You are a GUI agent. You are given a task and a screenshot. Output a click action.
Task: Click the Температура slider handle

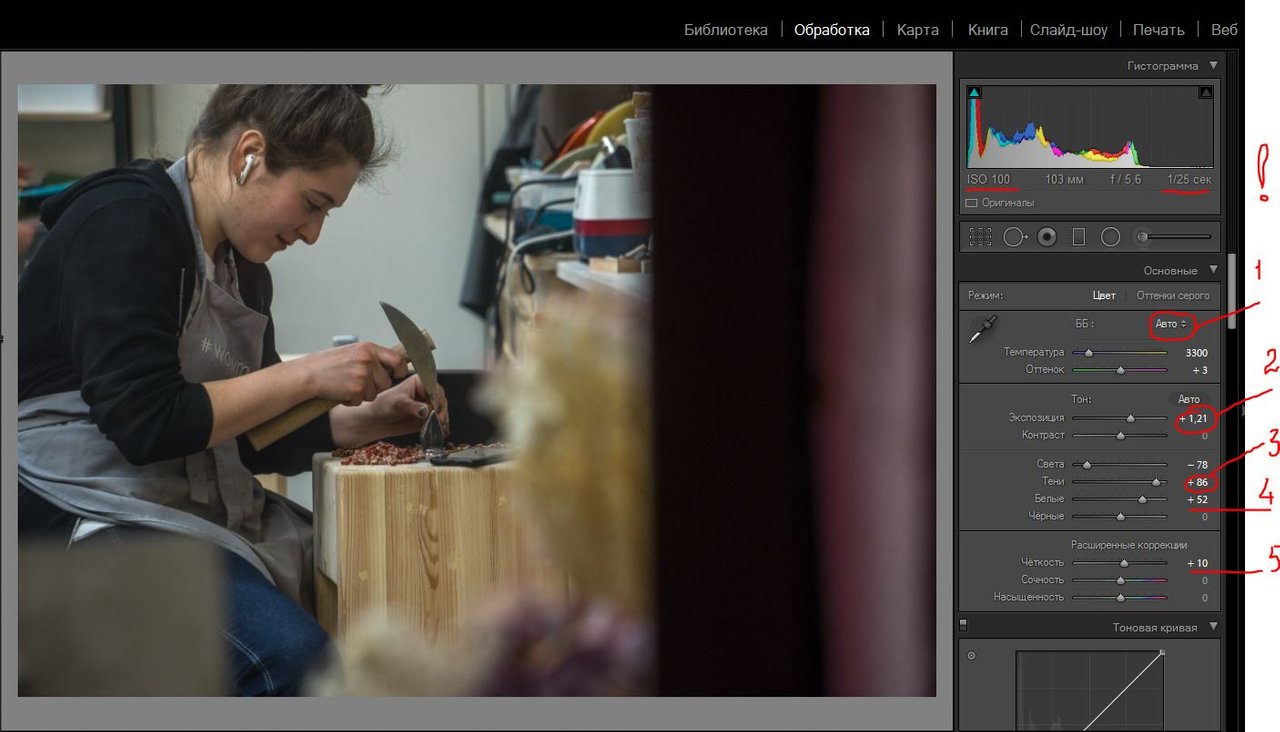(1088, 353)
